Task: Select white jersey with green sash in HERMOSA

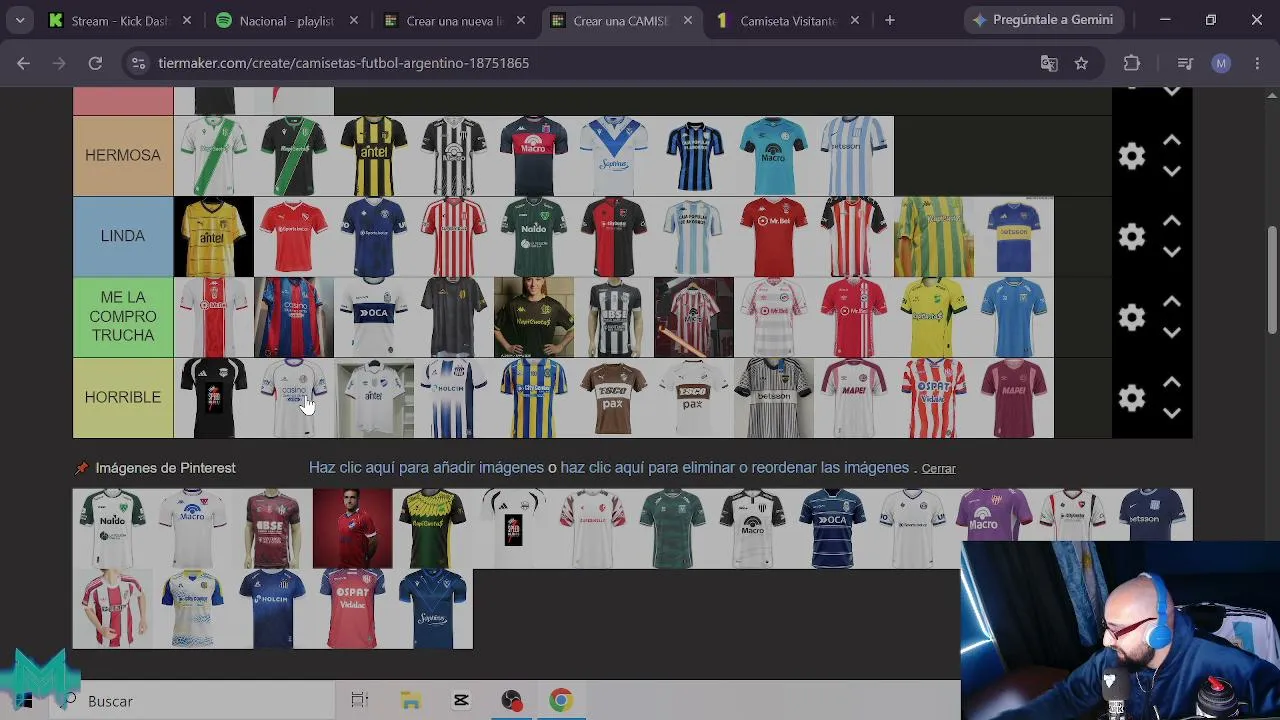Action: (214, 156)
